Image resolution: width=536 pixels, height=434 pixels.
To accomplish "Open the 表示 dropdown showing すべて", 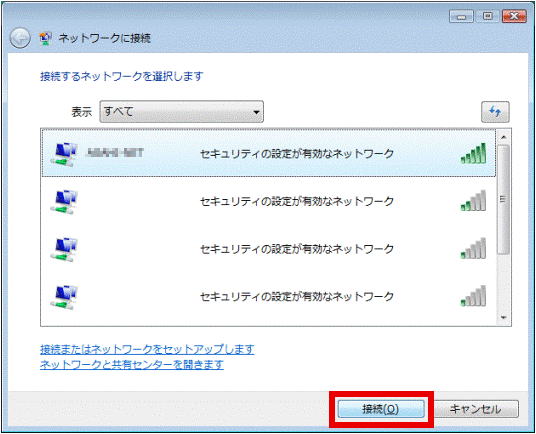I will [x=182, y=111].
